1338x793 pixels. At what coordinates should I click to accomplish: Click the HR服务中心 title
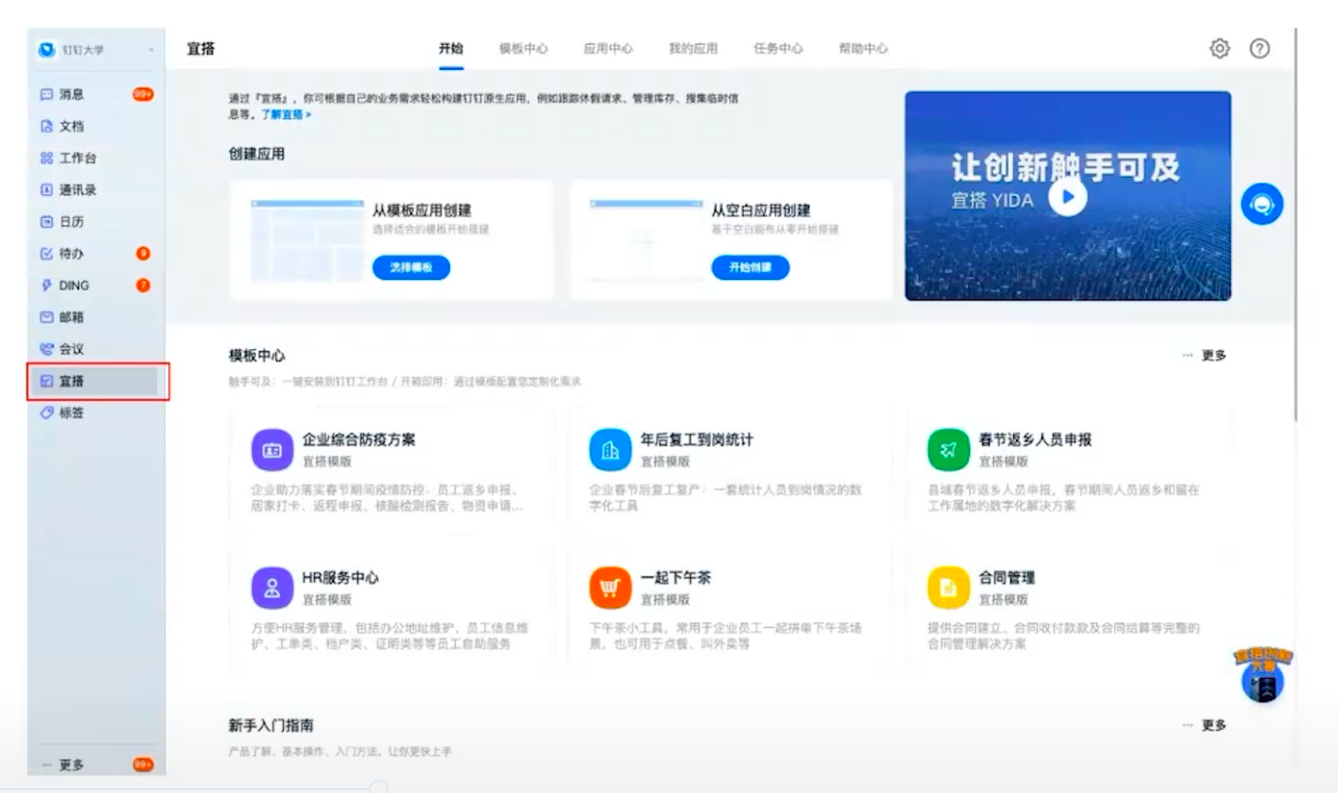[340, 578]
